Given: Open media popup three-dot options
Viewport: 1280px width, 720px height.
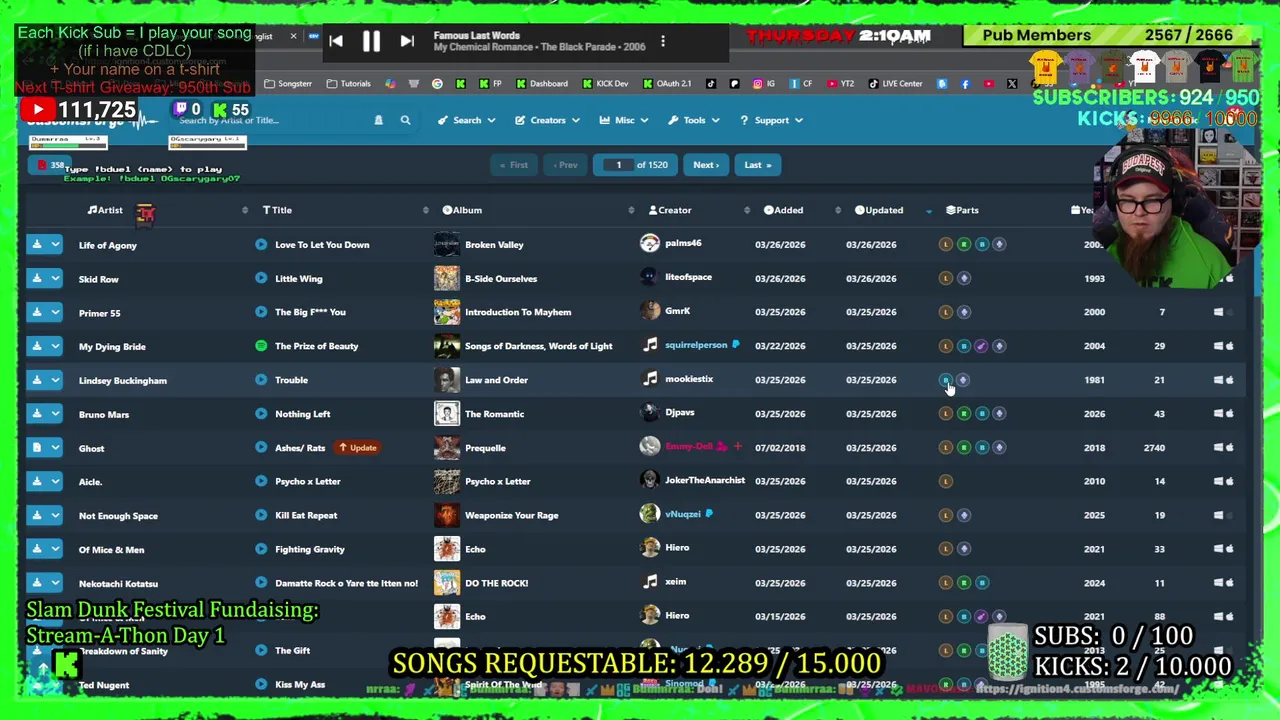Looking at the screenshot, I should click(x=662, y=42).
